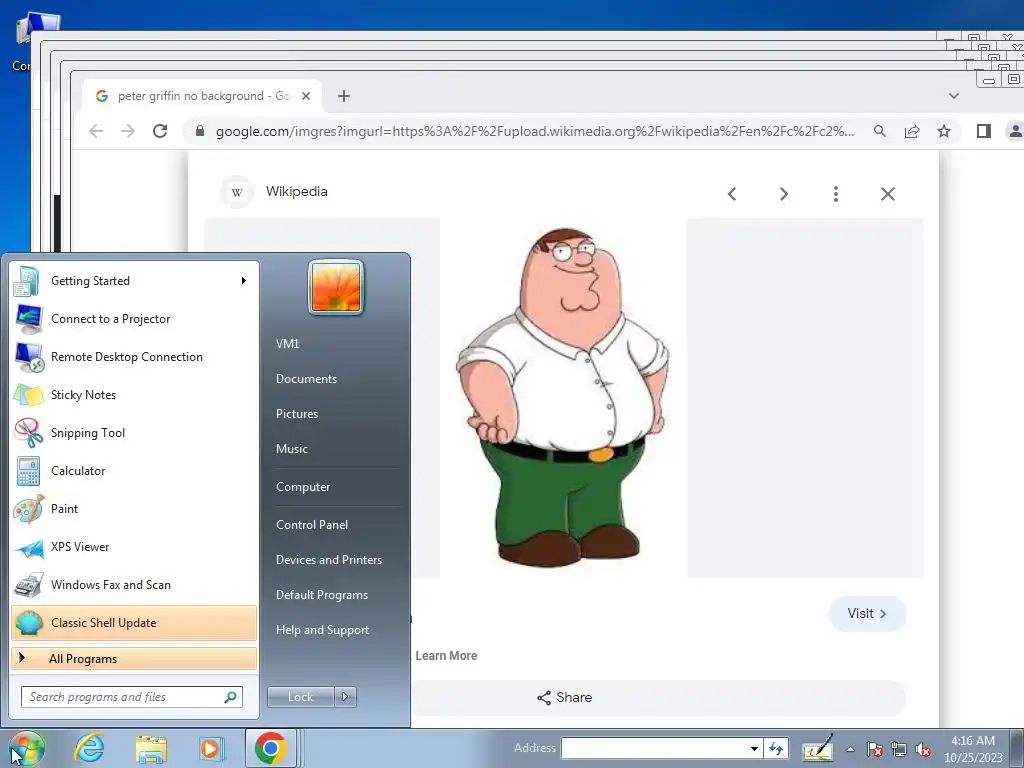Click the Paint palette icon

pyautogui.click(x=29, y=509)
